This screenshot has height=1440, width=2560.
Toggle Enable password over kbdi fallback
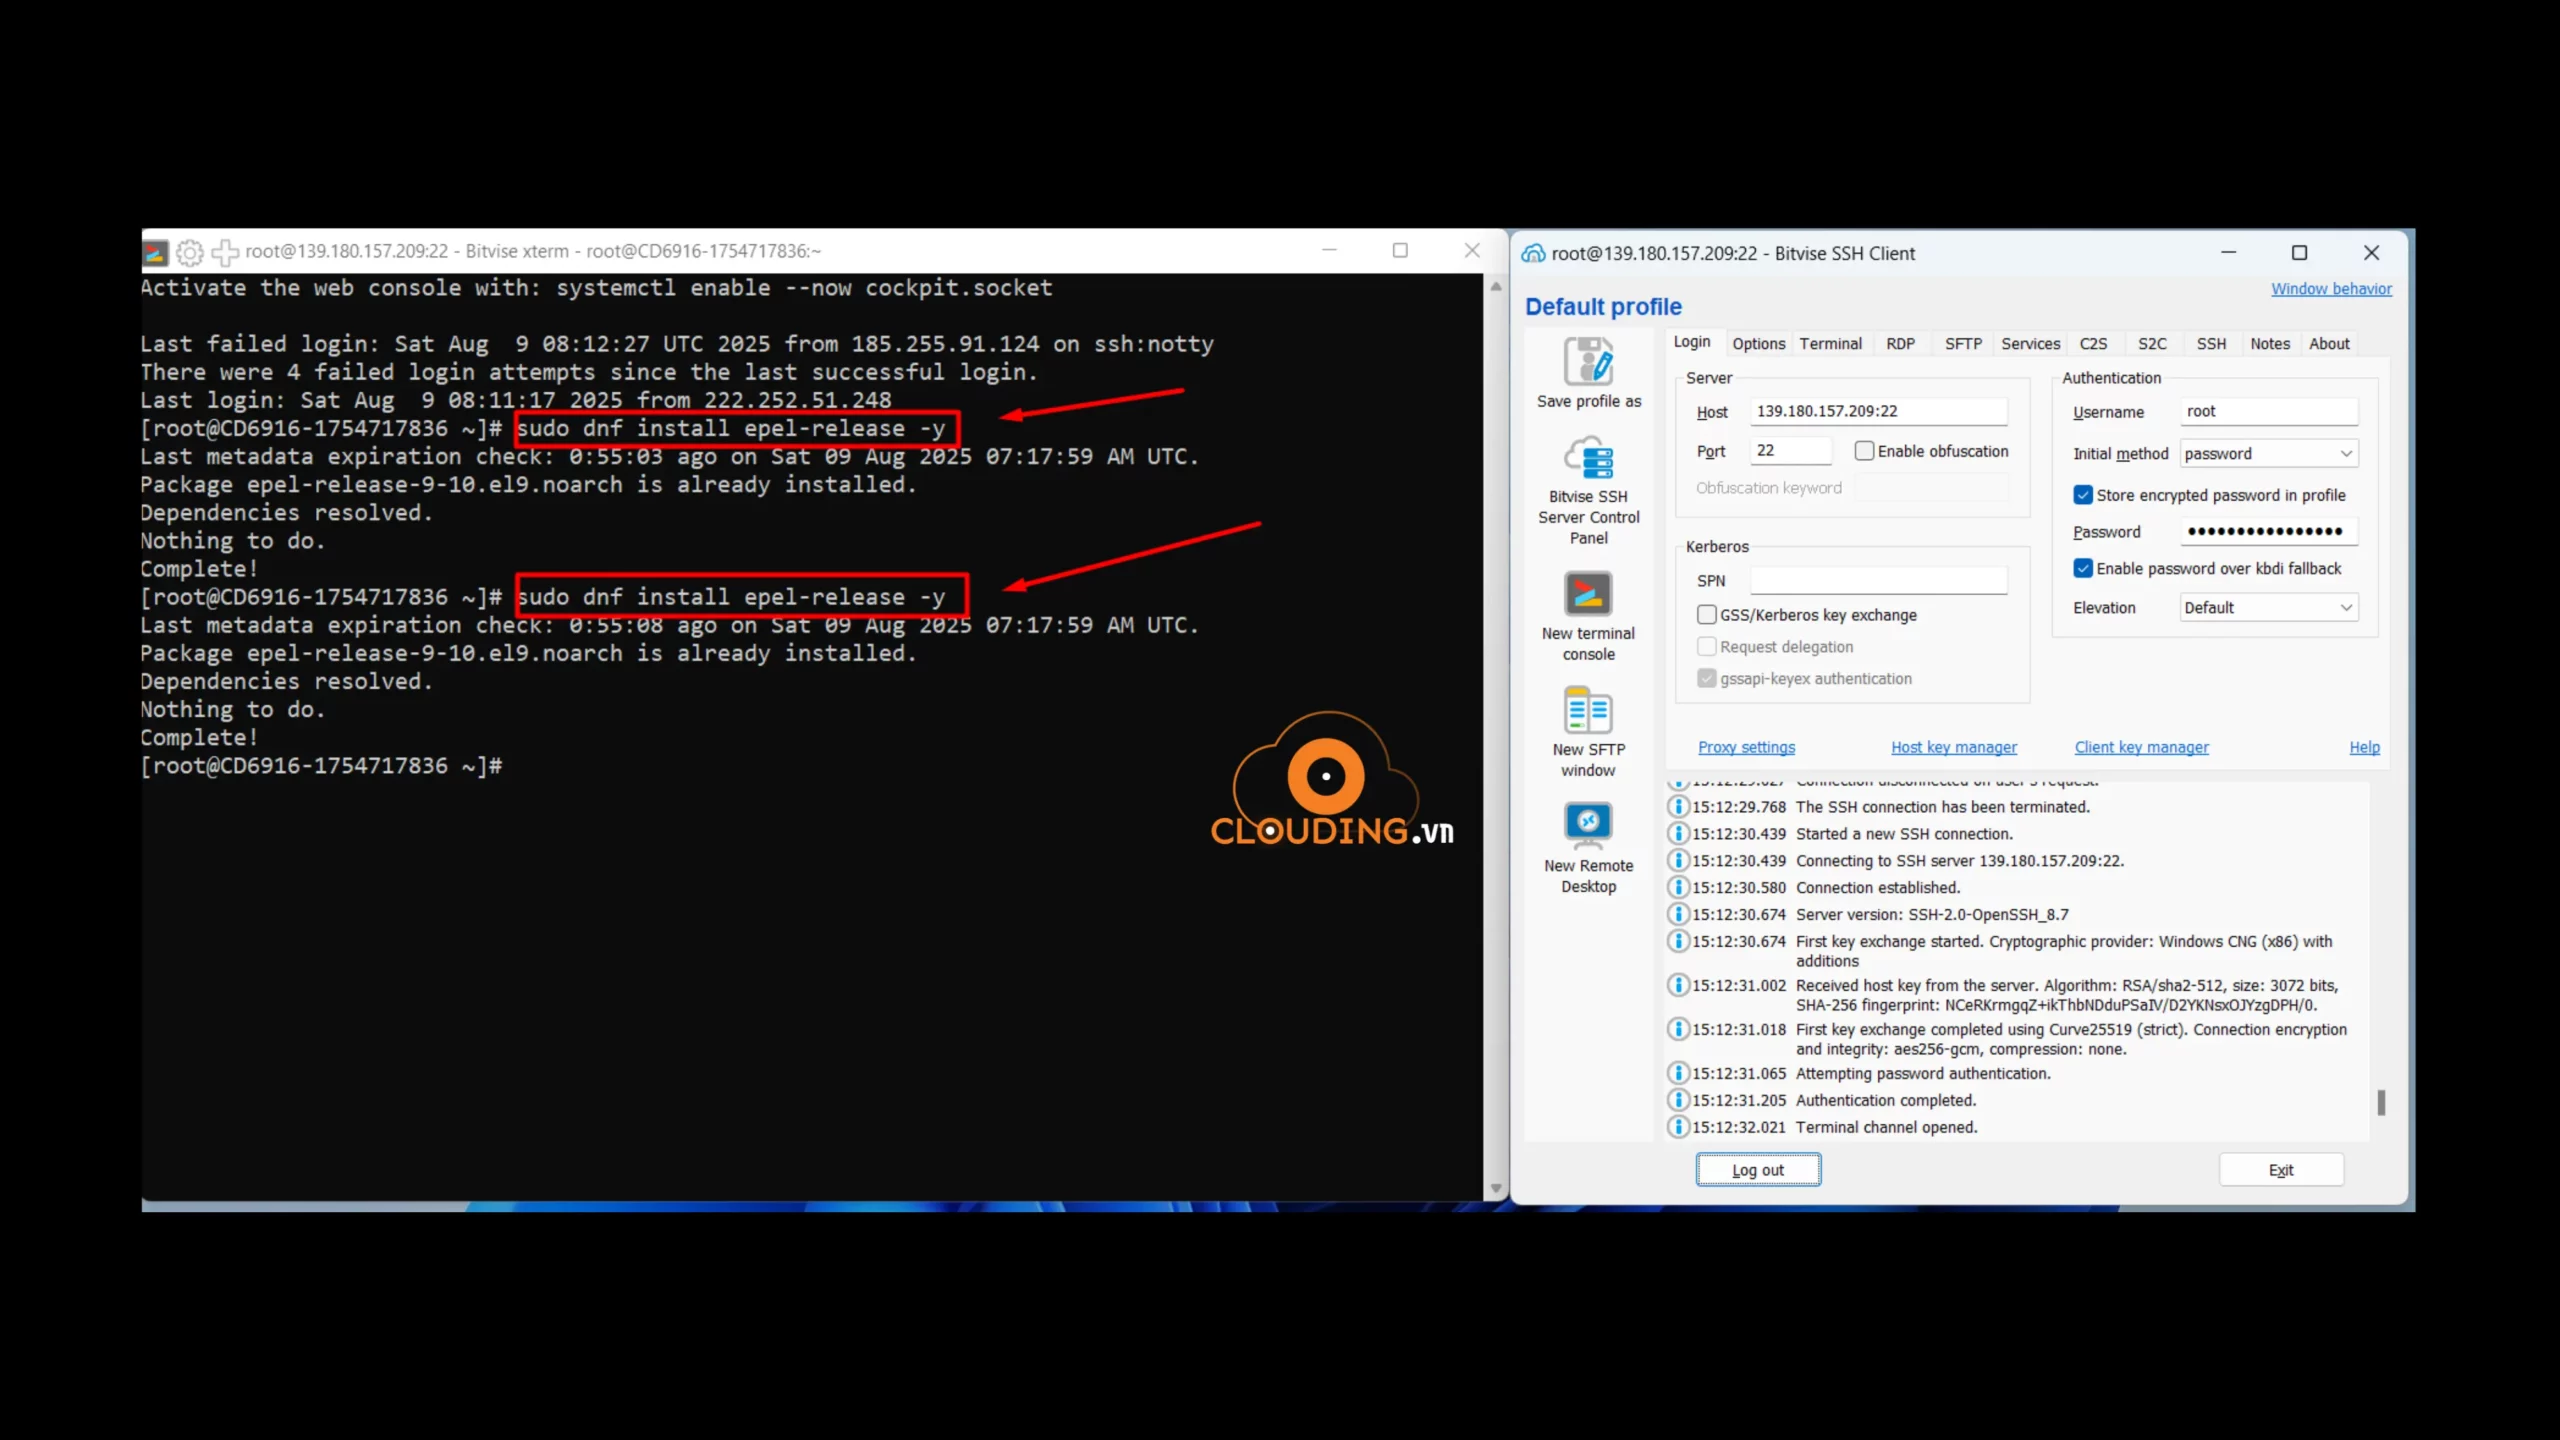coord(2083,568)
